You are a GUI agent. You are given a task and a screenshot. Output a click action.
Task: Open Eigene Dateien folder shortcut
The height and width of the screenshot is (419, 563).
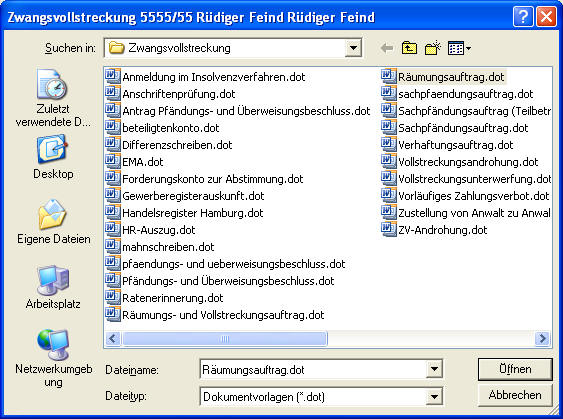tap(53, 222)
